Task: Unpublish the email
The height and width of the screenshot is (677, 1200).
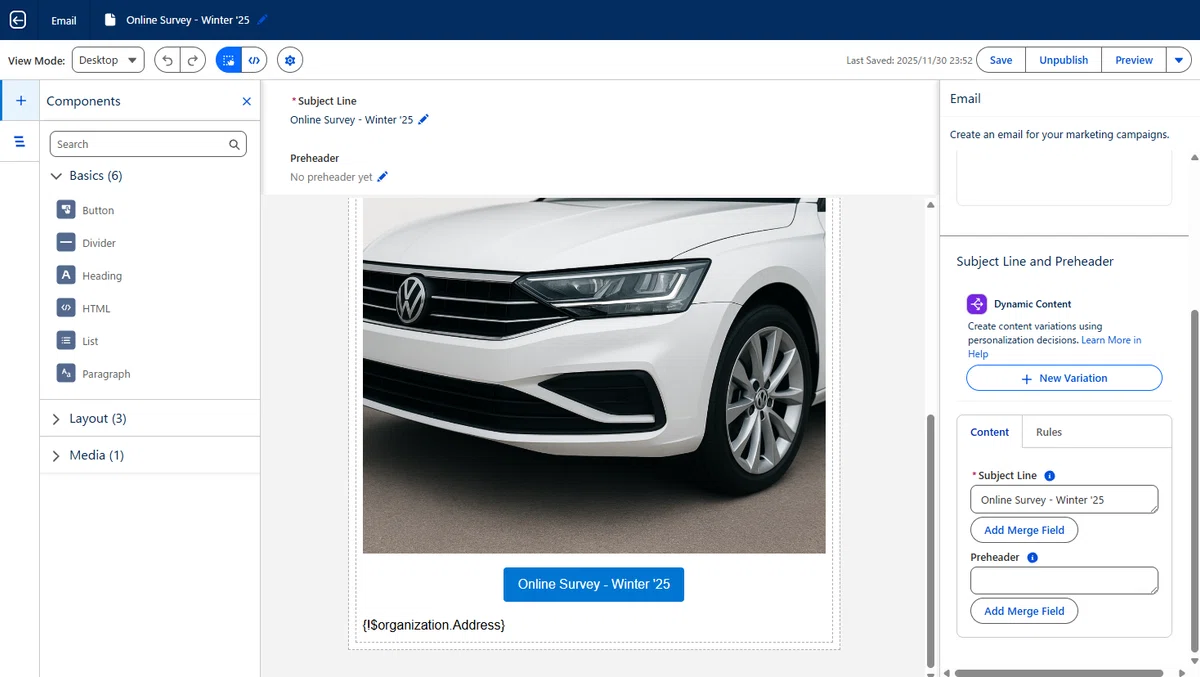Action: click(x=1064, y=60)
